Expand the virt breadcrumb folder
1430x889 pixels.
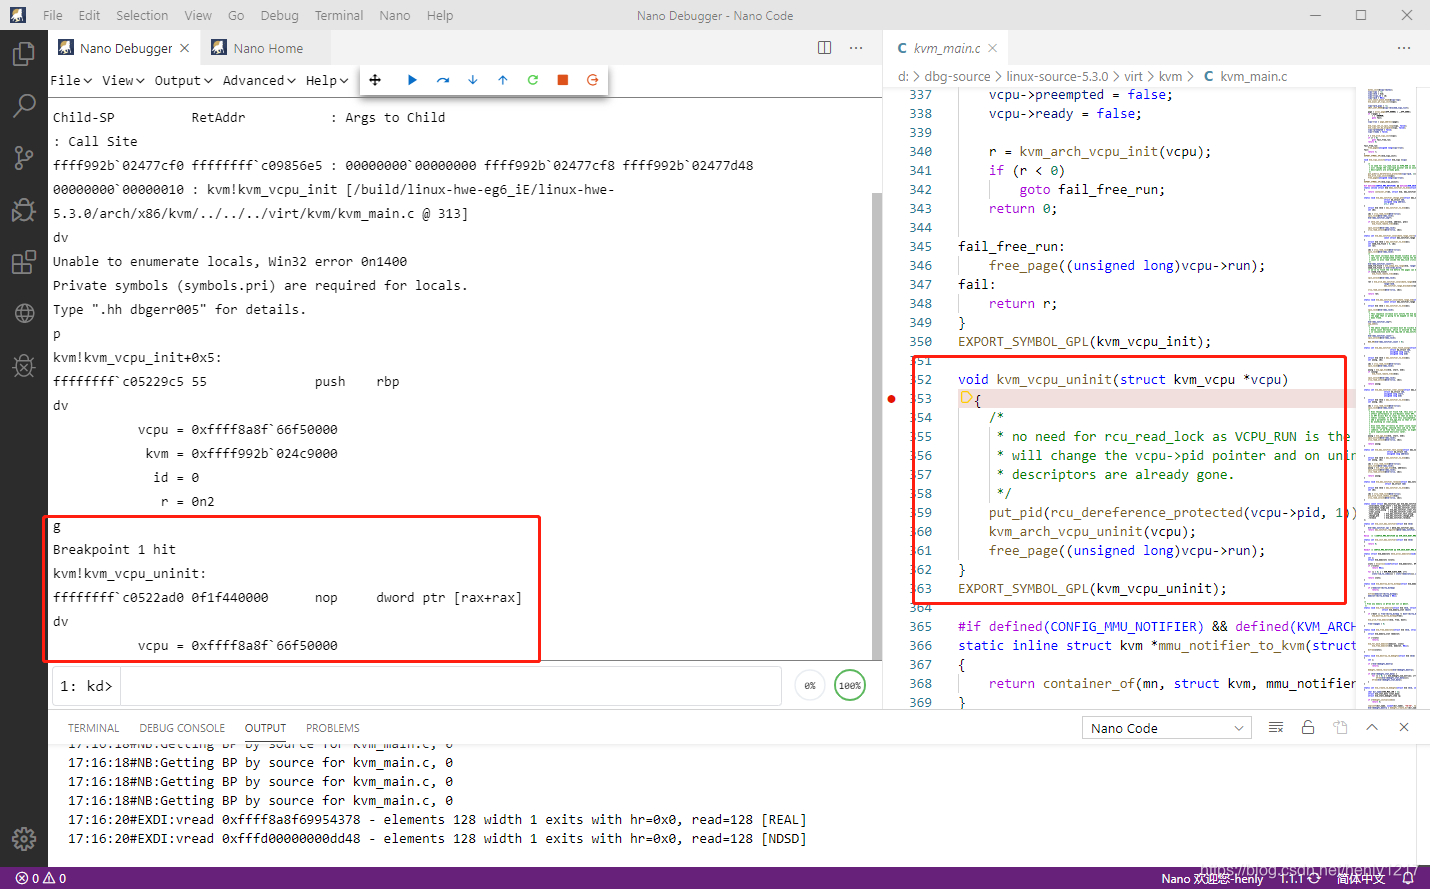tap(1133, 76)
